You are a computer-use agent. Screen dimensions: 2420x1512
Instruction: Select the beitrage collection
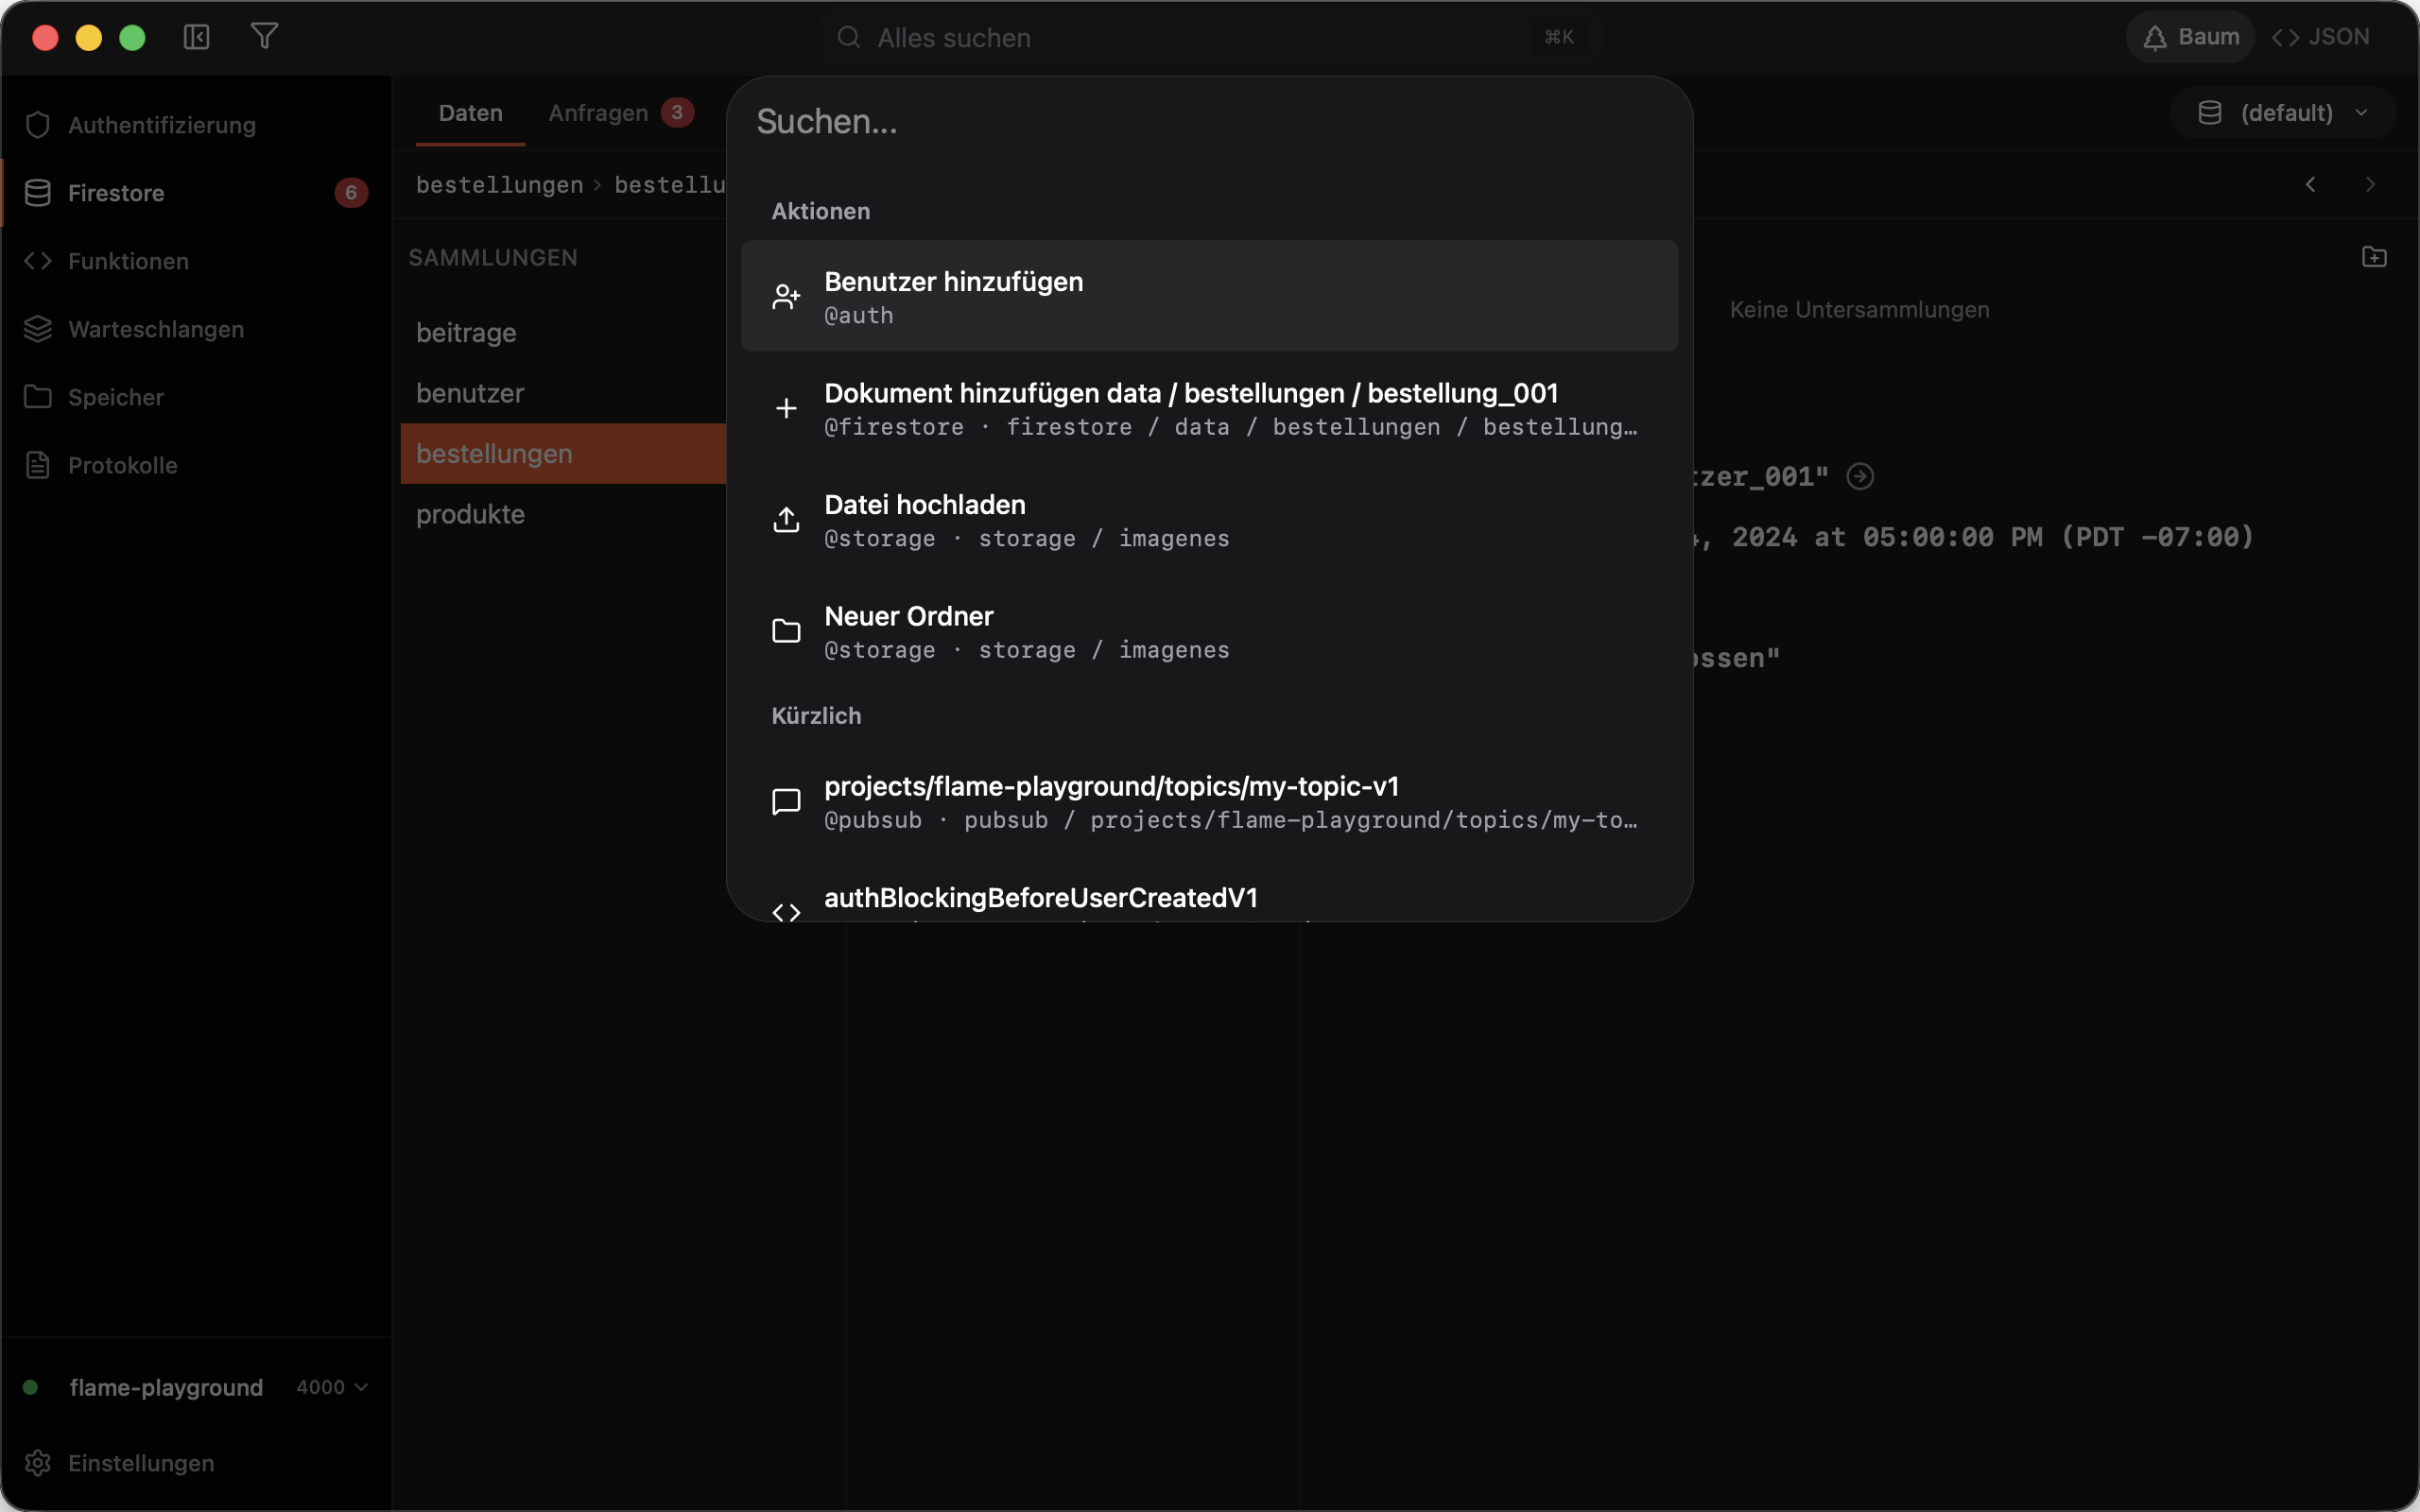[x=563, y=333]
